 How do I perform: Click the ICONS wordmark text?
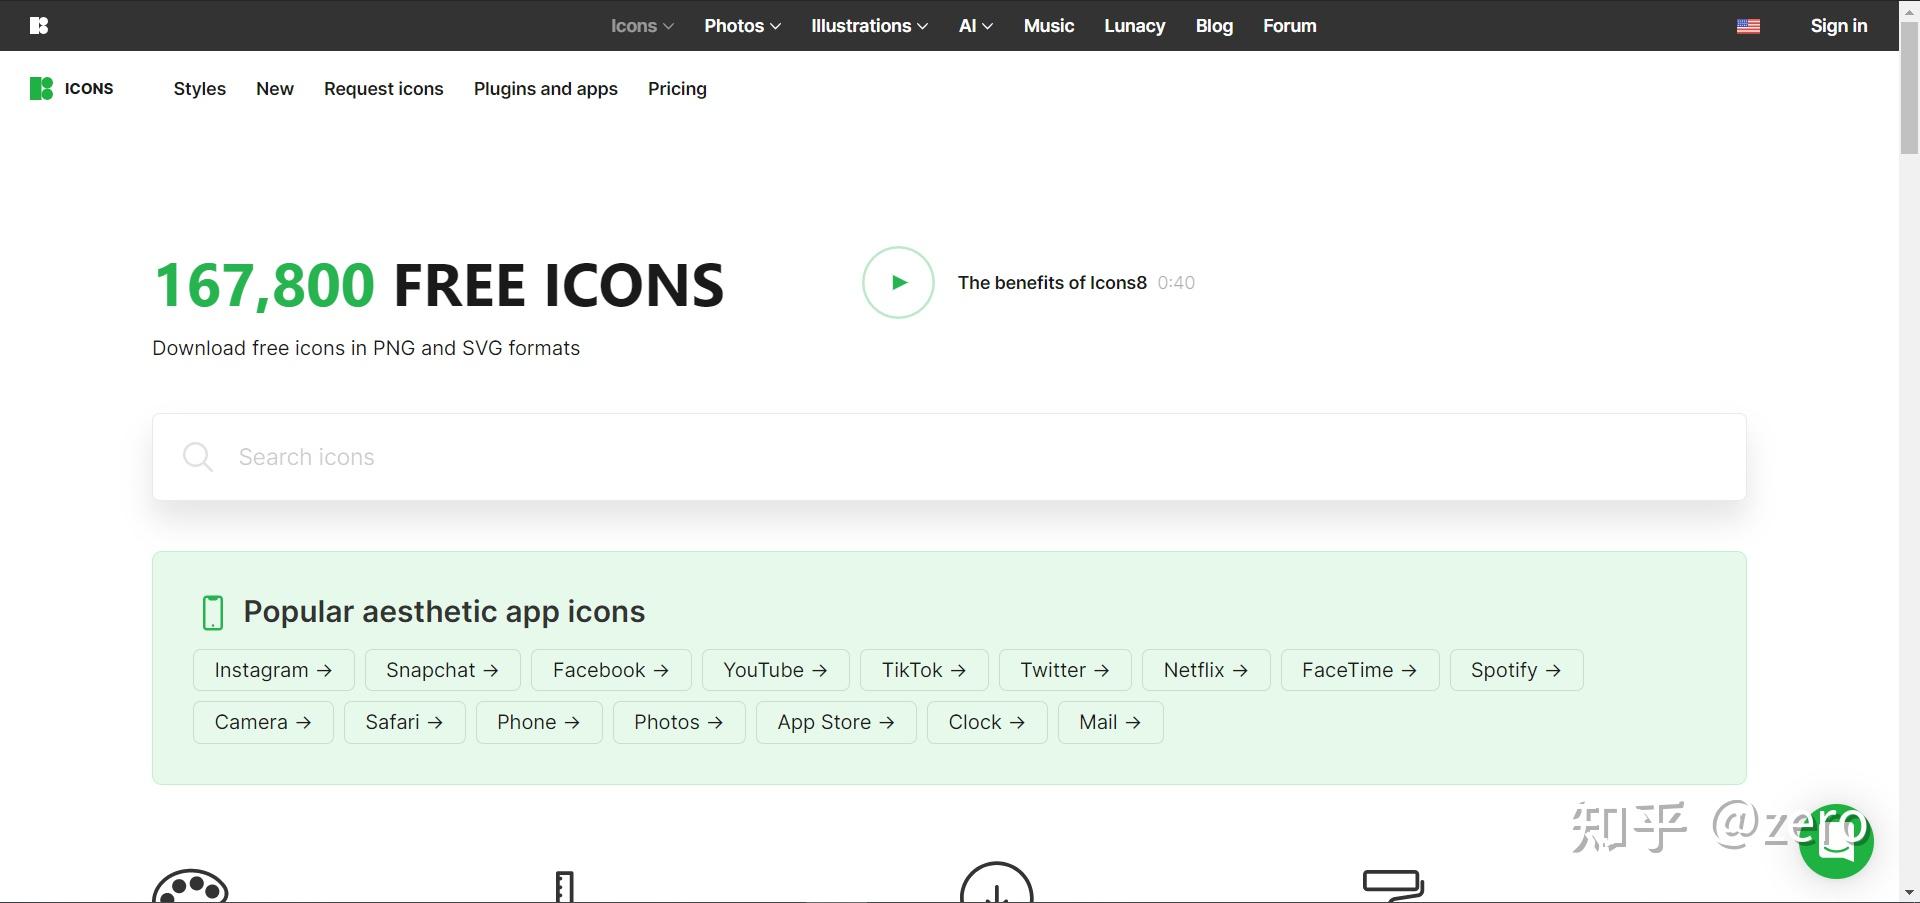[89, 88]
